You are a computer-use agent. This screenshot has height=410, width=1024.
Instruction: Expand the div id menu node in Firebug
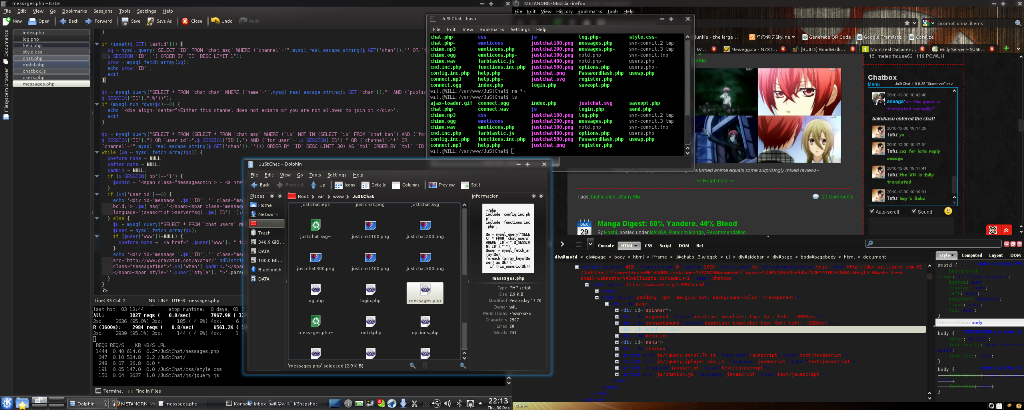pos(618,341)
